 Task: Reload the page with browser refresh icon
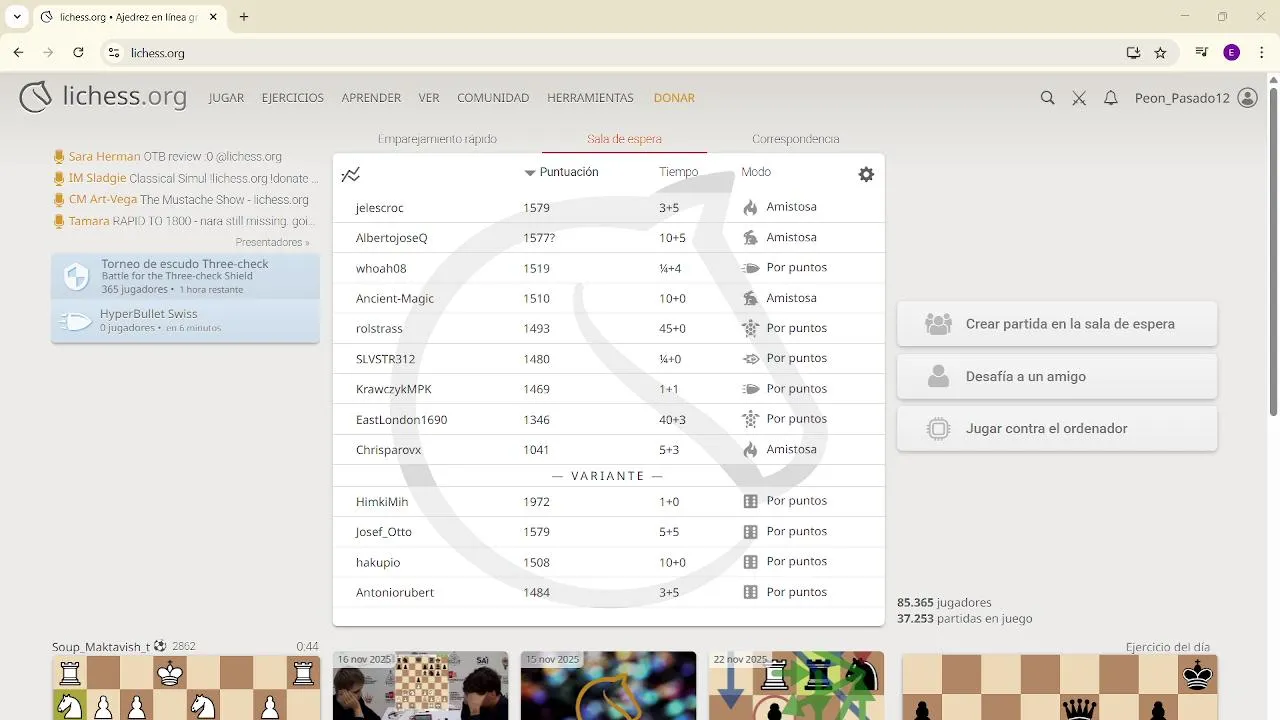click(x=78, y=53)
